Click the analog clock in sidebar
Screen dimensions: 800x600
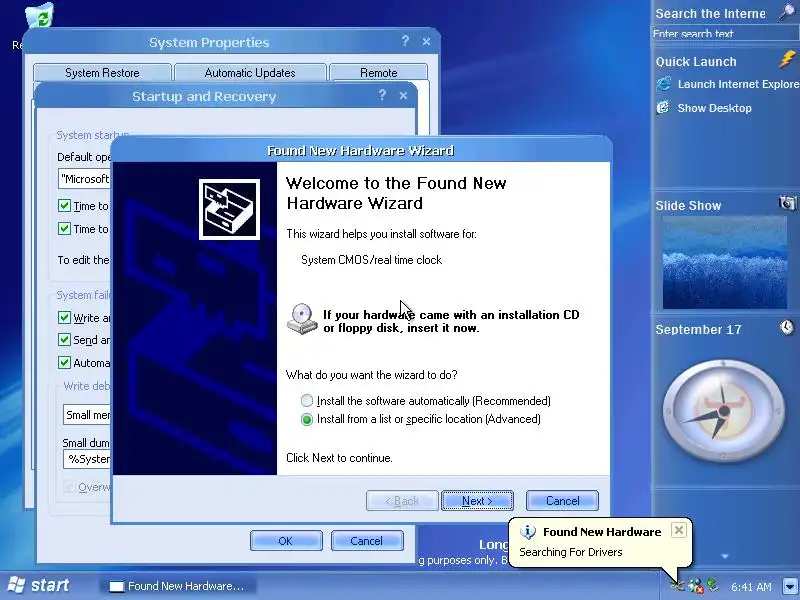[x=723, y=411]
